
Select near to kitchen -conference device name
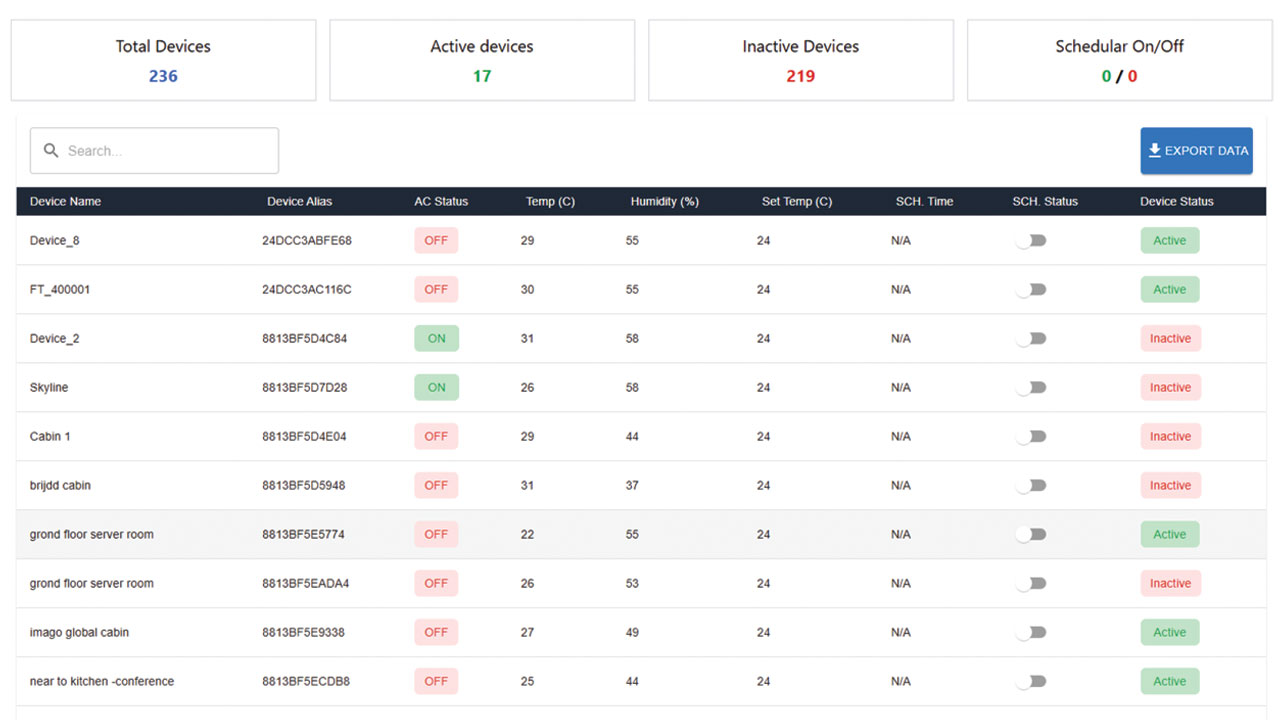pyautogui.click(x=102, y=682)
